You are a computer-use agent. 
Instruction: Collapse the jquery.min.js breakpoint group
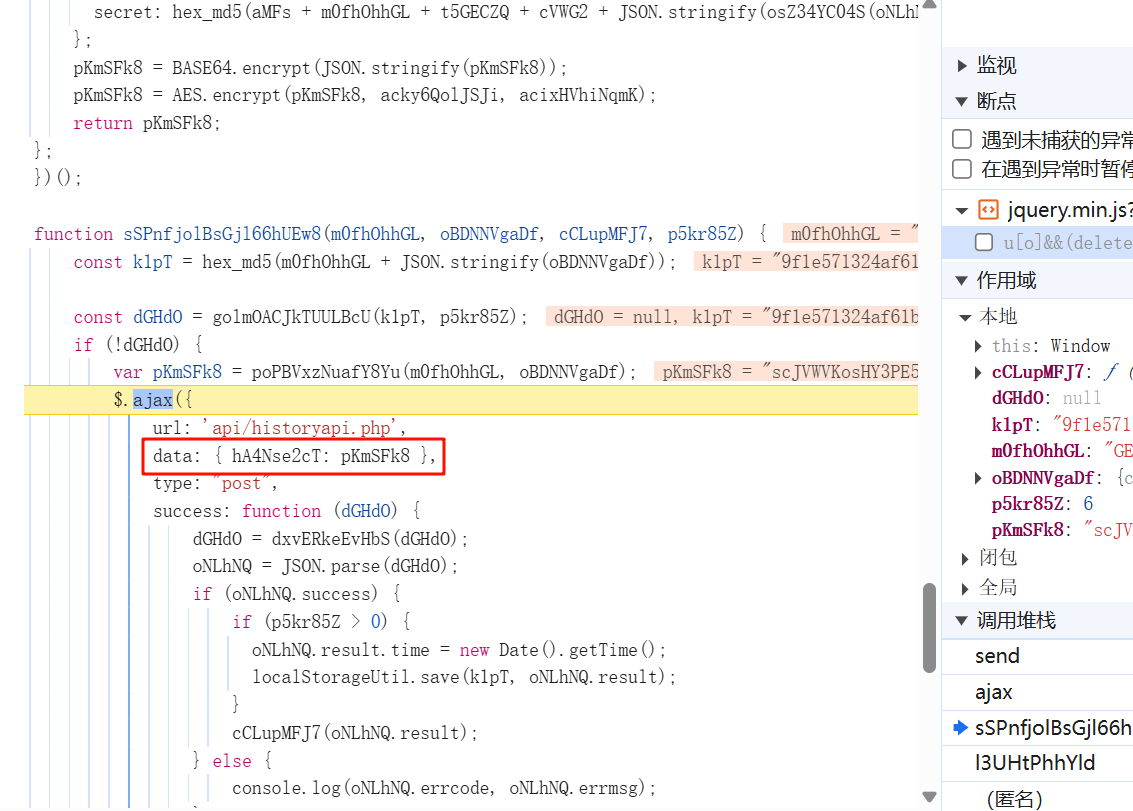click(962, 211)
